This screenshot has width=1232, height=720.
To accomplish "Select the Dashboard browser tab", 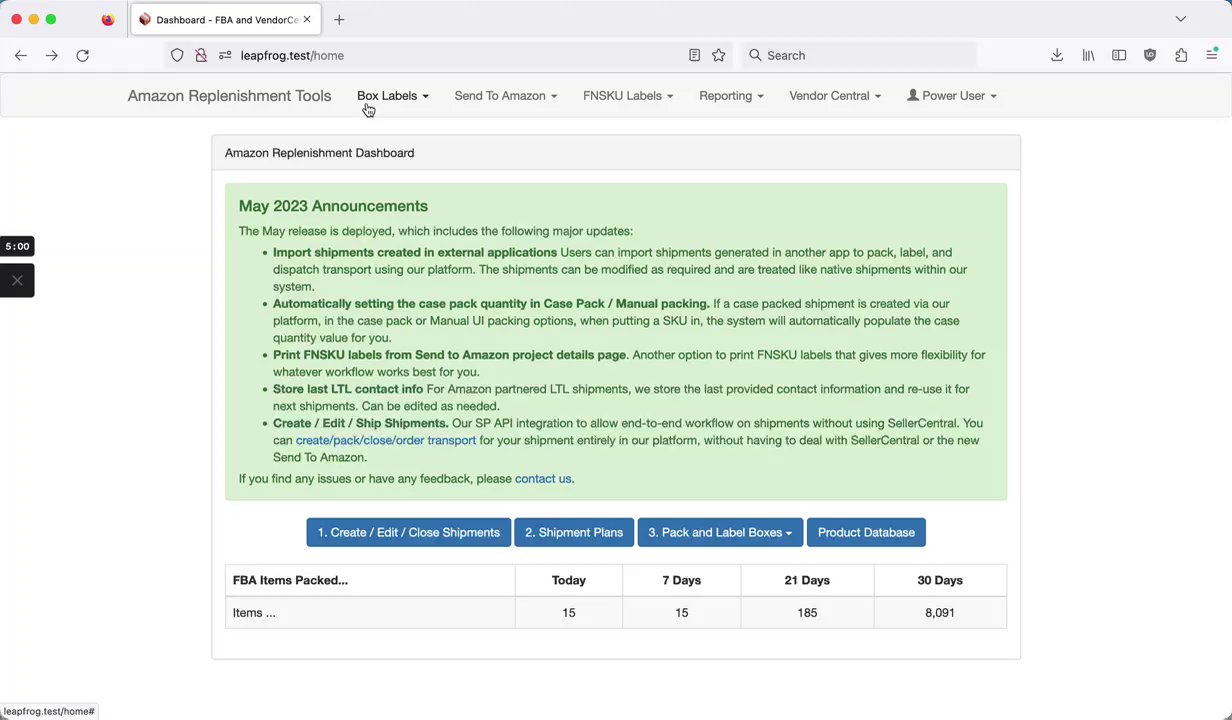I will [225, 19].
